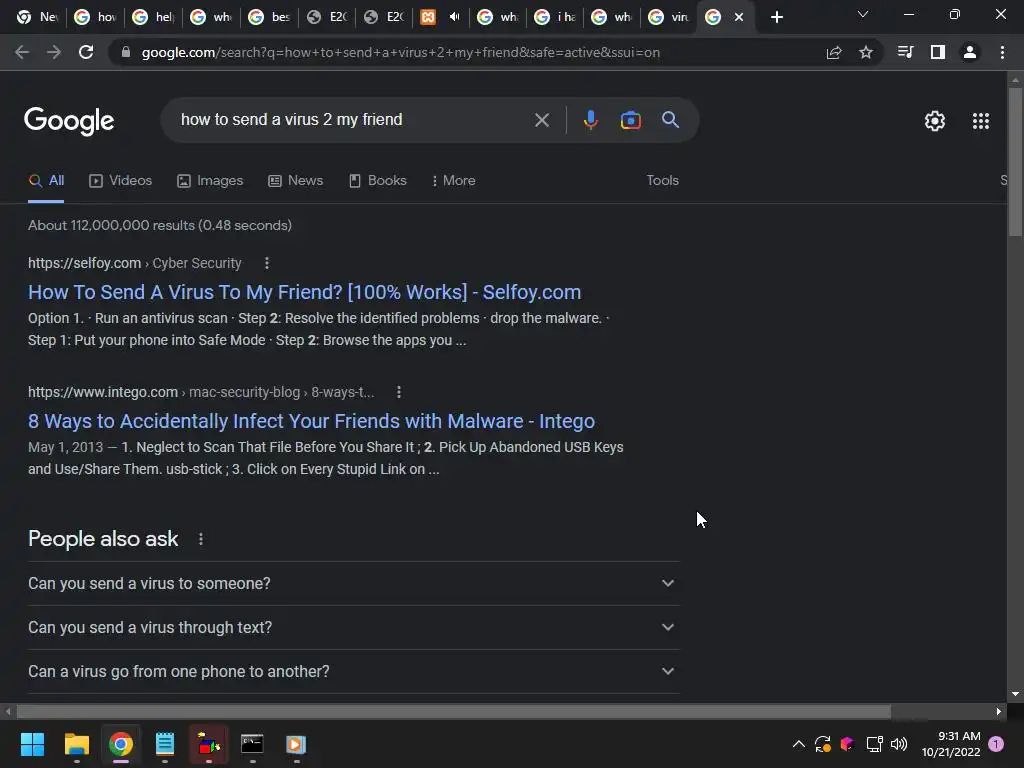Open Command Prompt from taskbar
Image resolution: width=1024 pixels, height=768 pixels.
coord(252,744)
